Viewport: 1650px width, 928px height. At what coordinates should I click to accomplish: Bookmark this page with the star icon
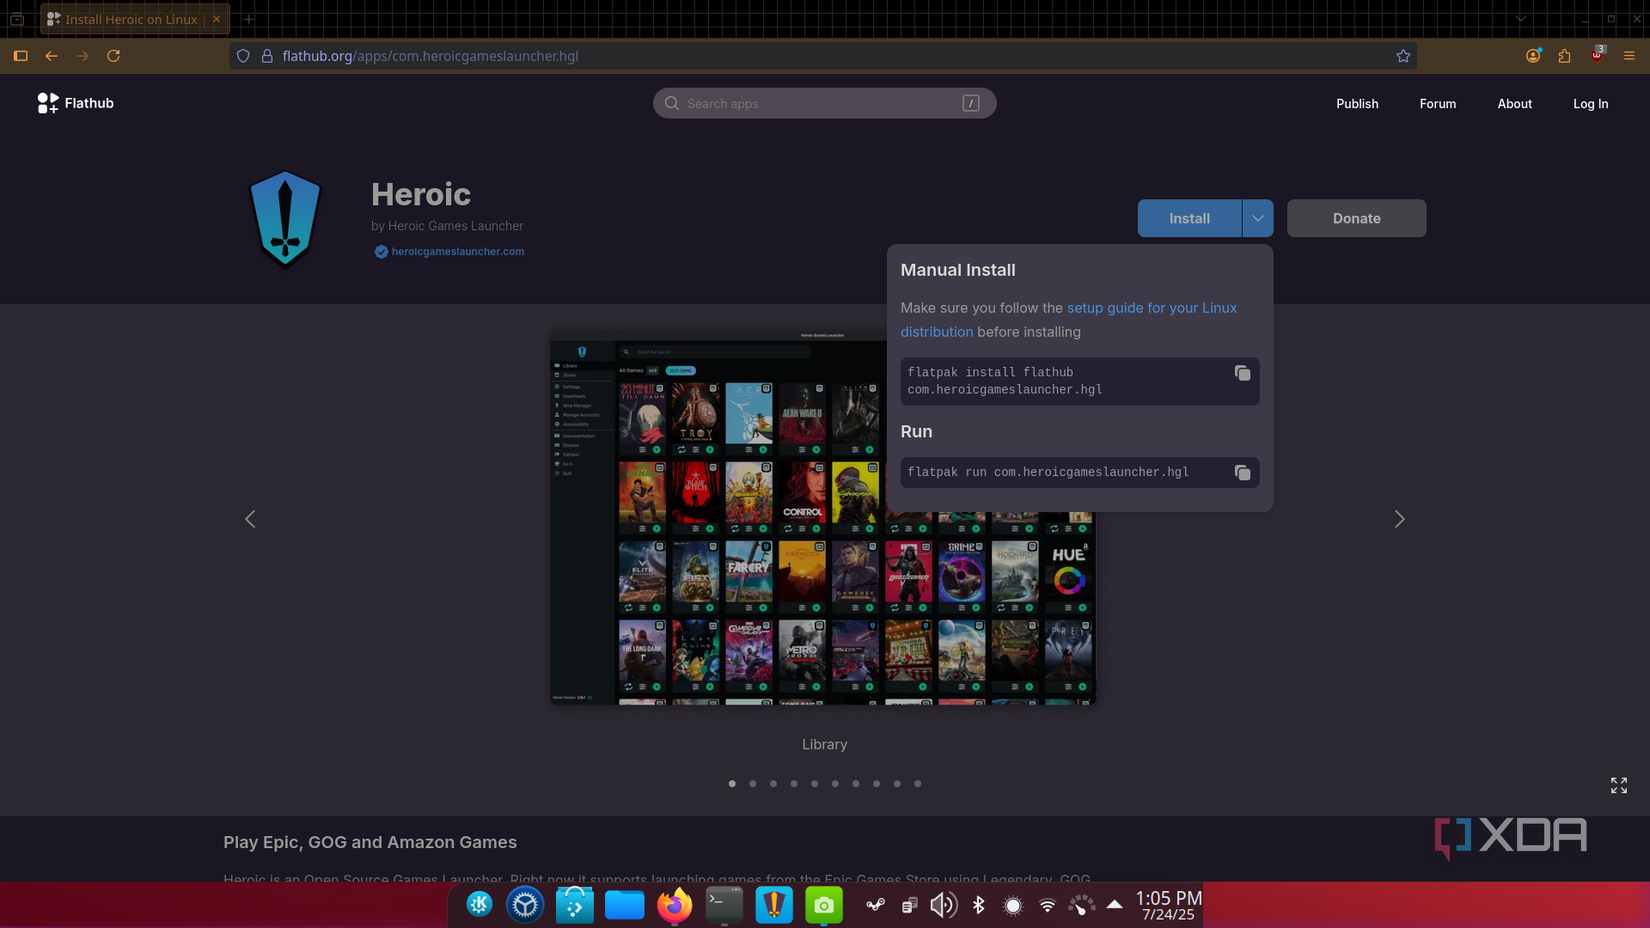click(x=1403, y=56)
